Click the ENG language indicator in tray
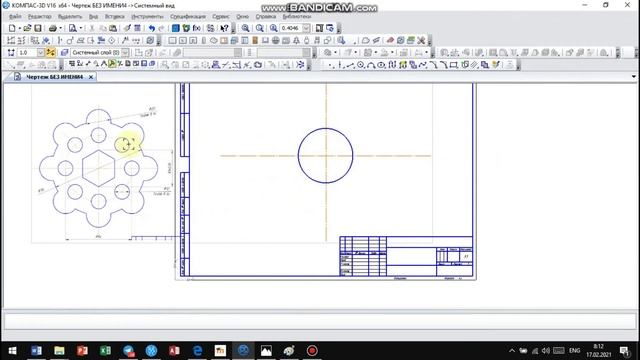This screenshot has width=640, height=360. pos(574,351)
